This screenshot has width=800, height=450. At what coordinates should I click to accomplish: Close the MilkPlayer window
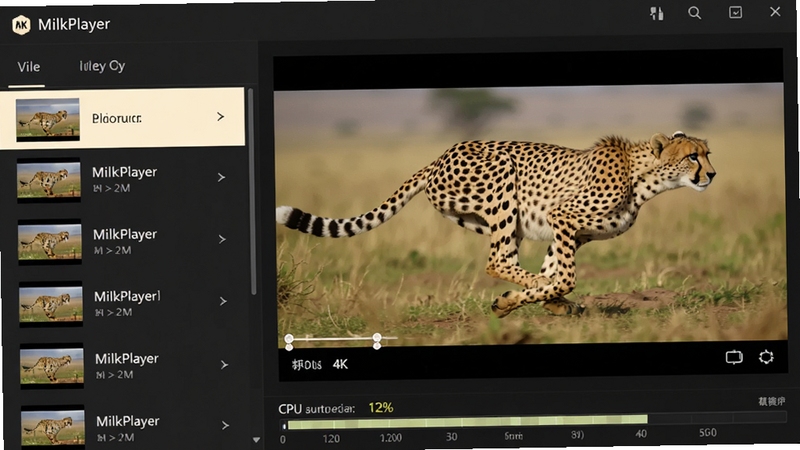point(775,11)
